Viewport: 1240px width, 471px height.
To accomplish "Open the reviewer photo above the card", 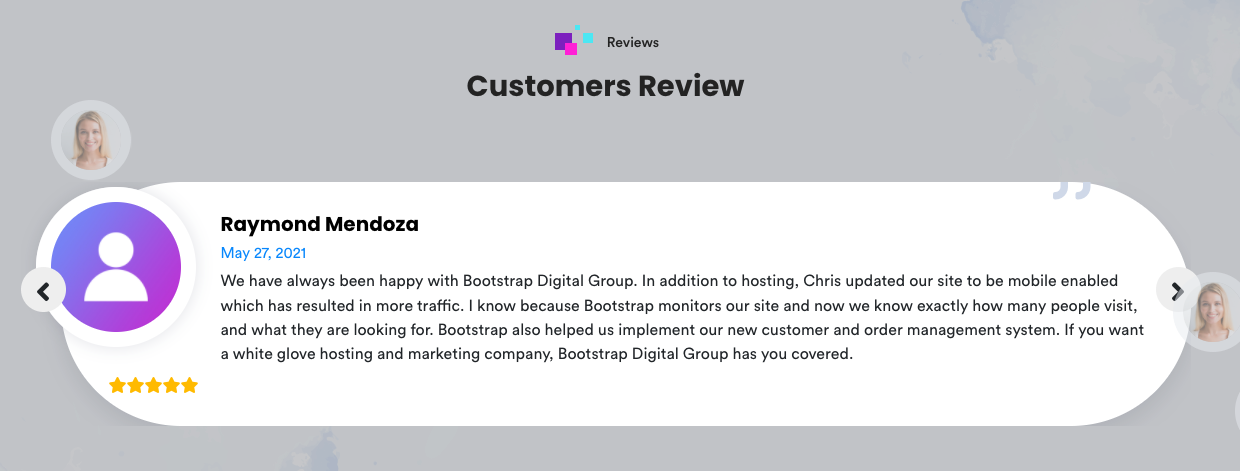I will tap(91, 140).
